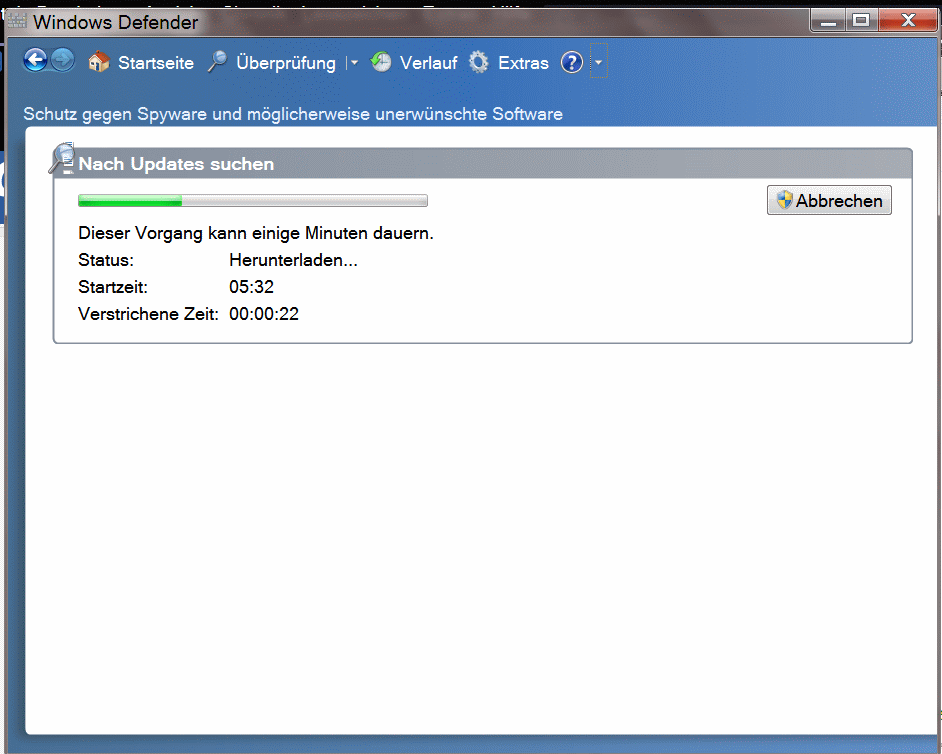Expand the help options dropdown arrow

(x=598, y=62)
